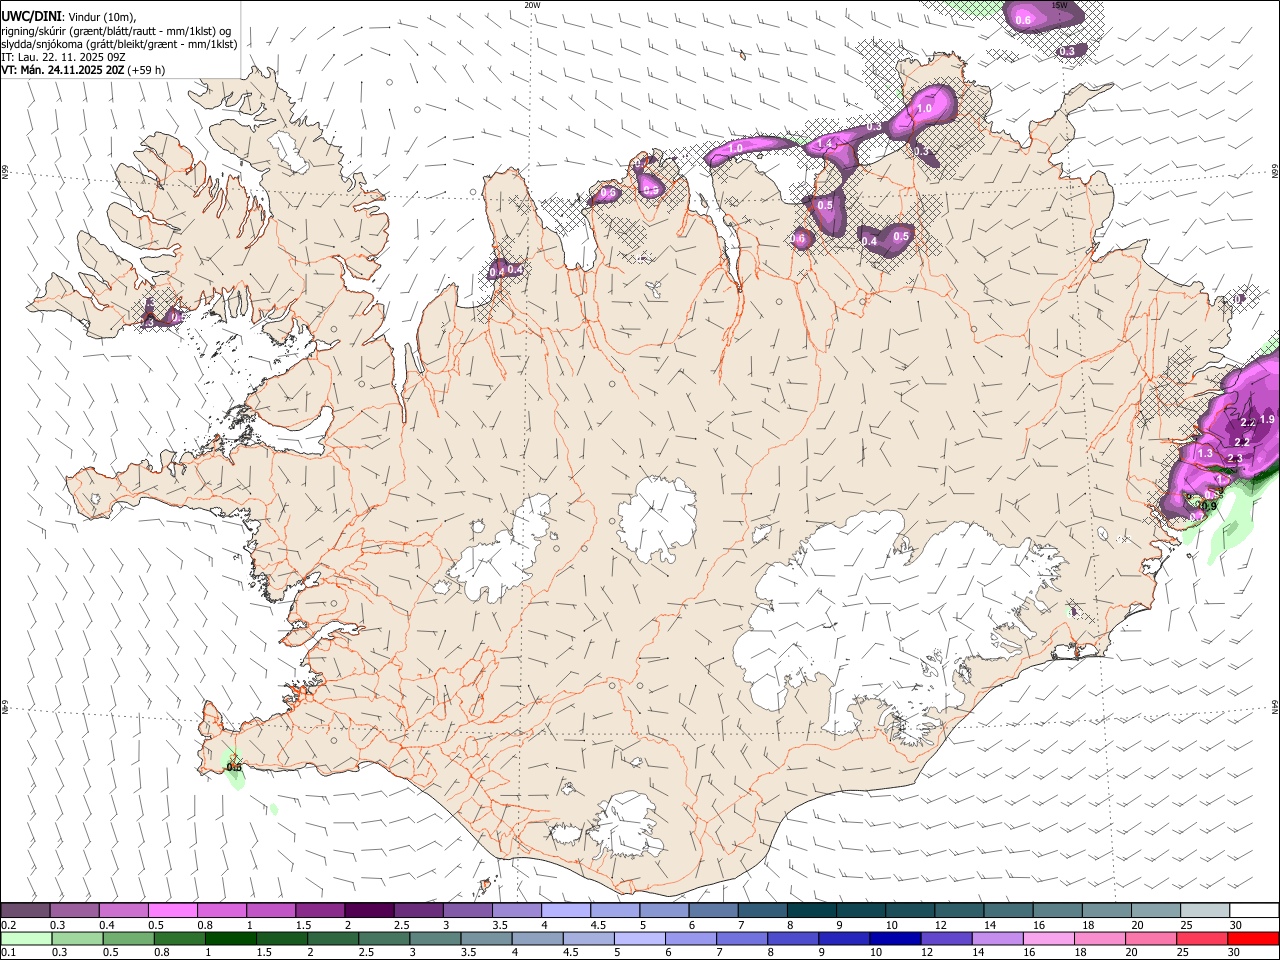Click the '1.3' precipitation value on the map
The width and height of the screenshot is (1280, 960).
click(x=1205, y=454)
